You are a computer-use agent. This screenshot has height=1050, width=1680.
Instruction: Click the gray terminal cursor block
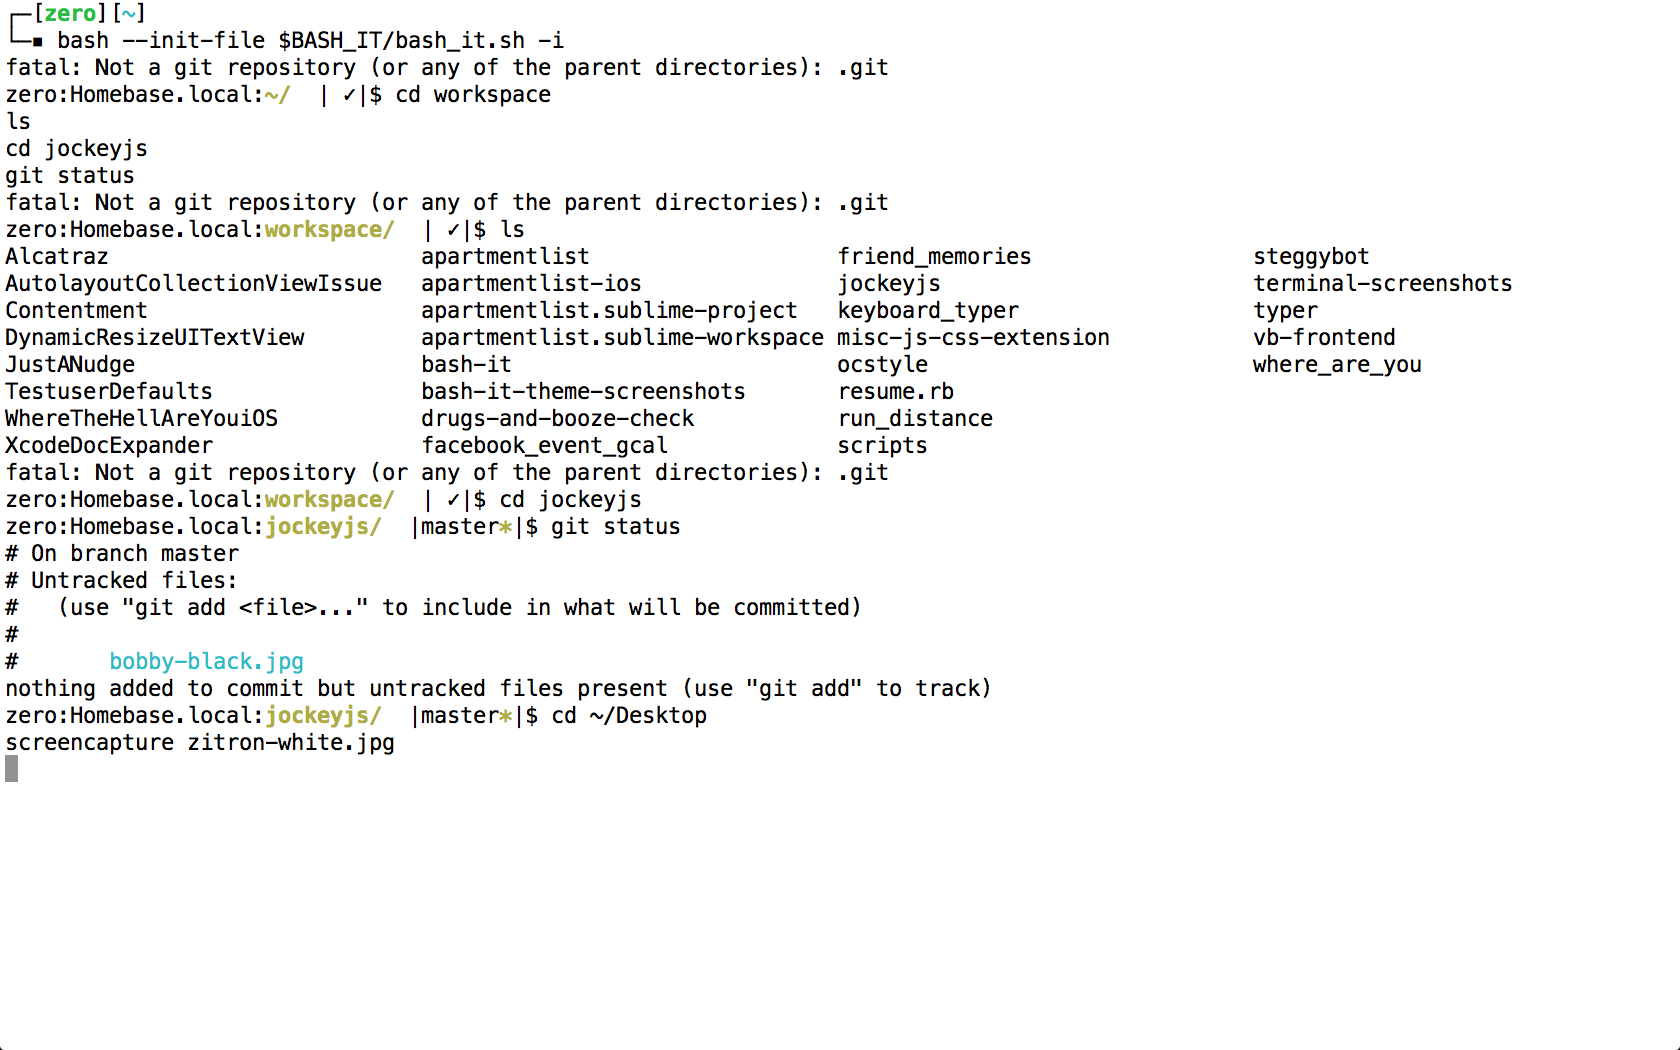tap(11, 769)
